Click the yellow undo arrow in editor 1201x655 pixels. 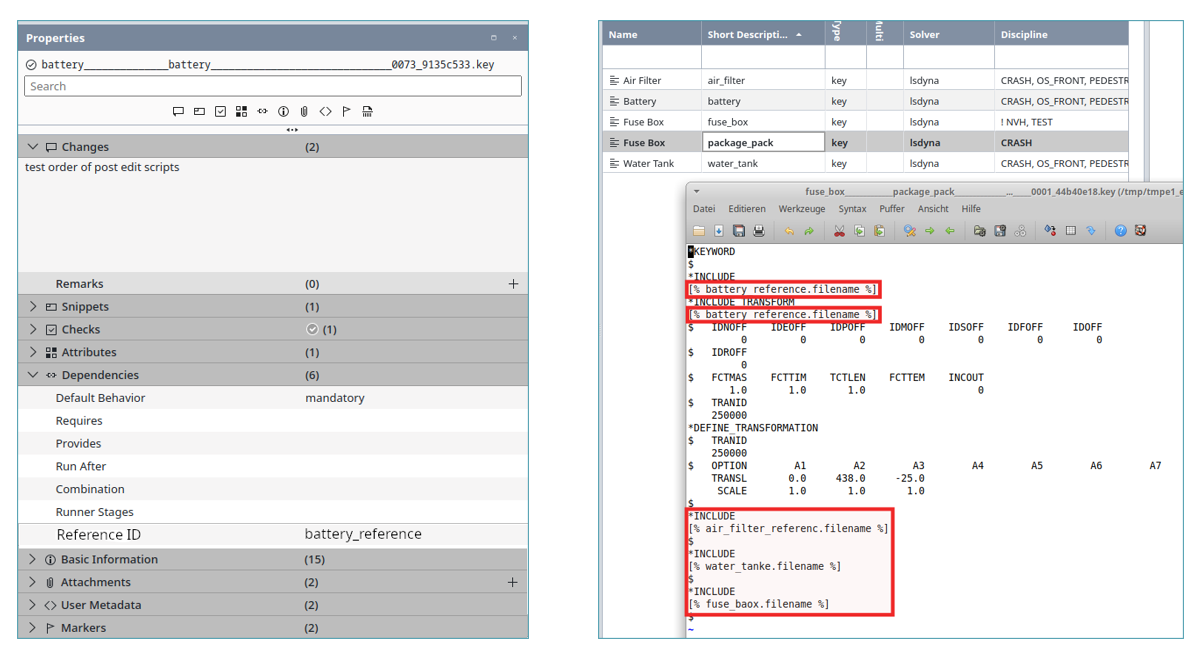[789, 231]
